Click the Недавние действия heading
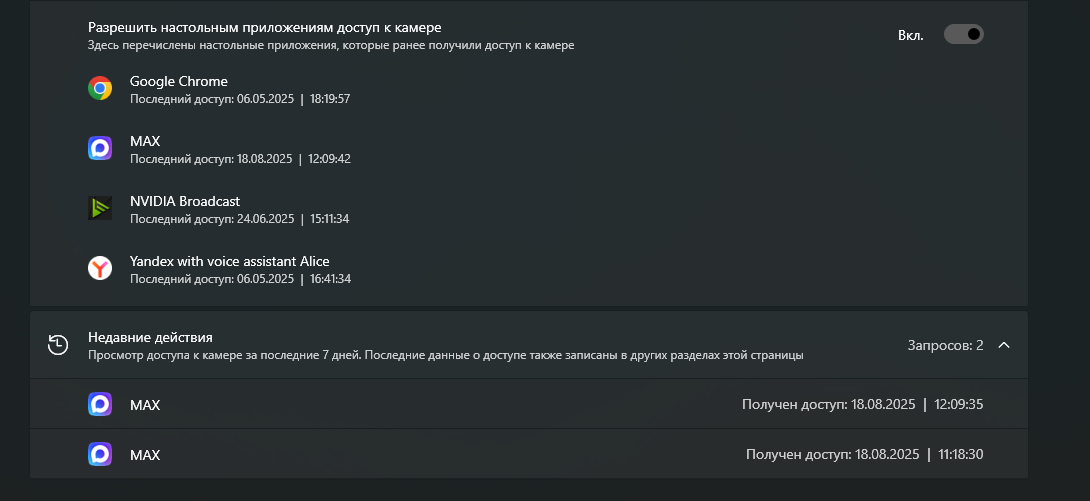 [x=150, y=337]
